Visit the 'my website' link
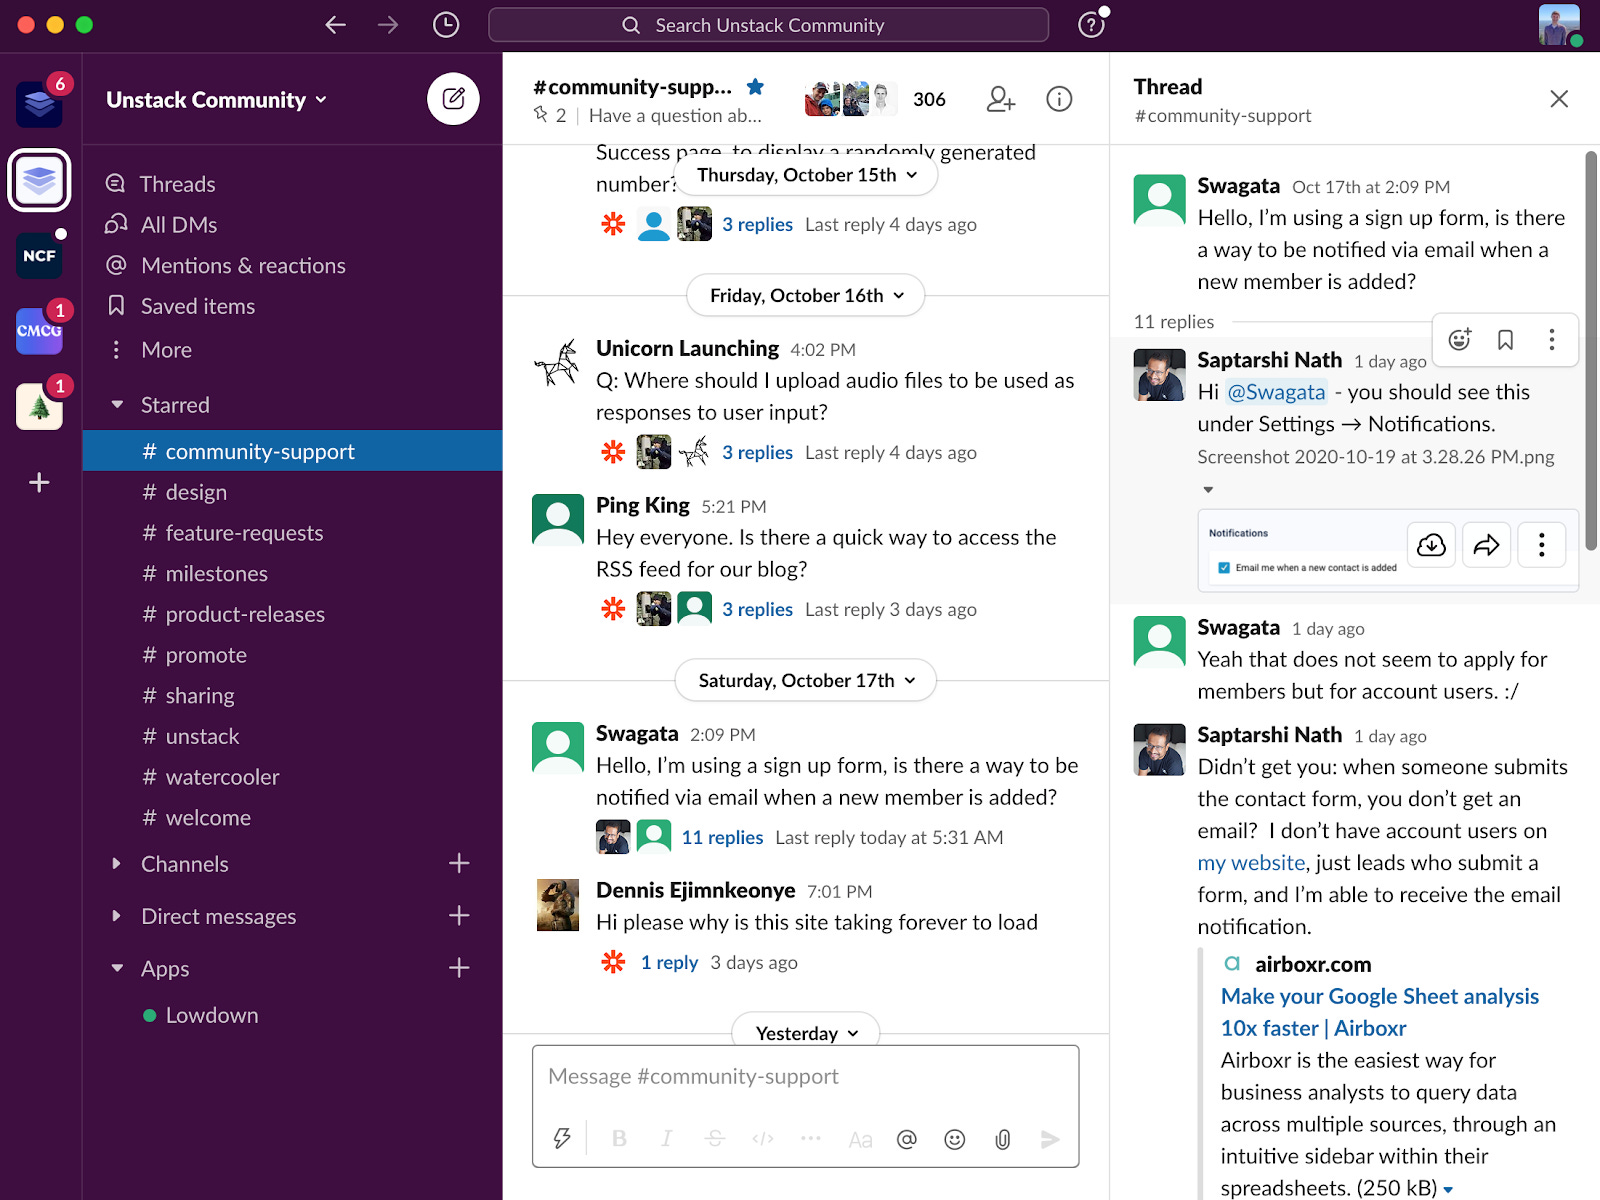Screen dimensions: 1600x1200 click(1250, 862)
